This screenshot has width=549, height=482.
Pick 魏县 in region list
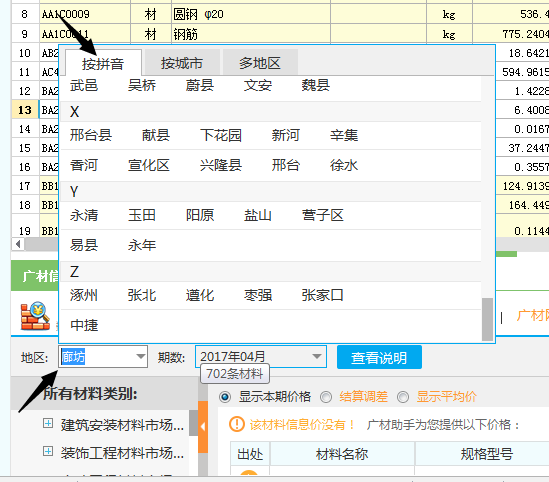coord(315,85)
